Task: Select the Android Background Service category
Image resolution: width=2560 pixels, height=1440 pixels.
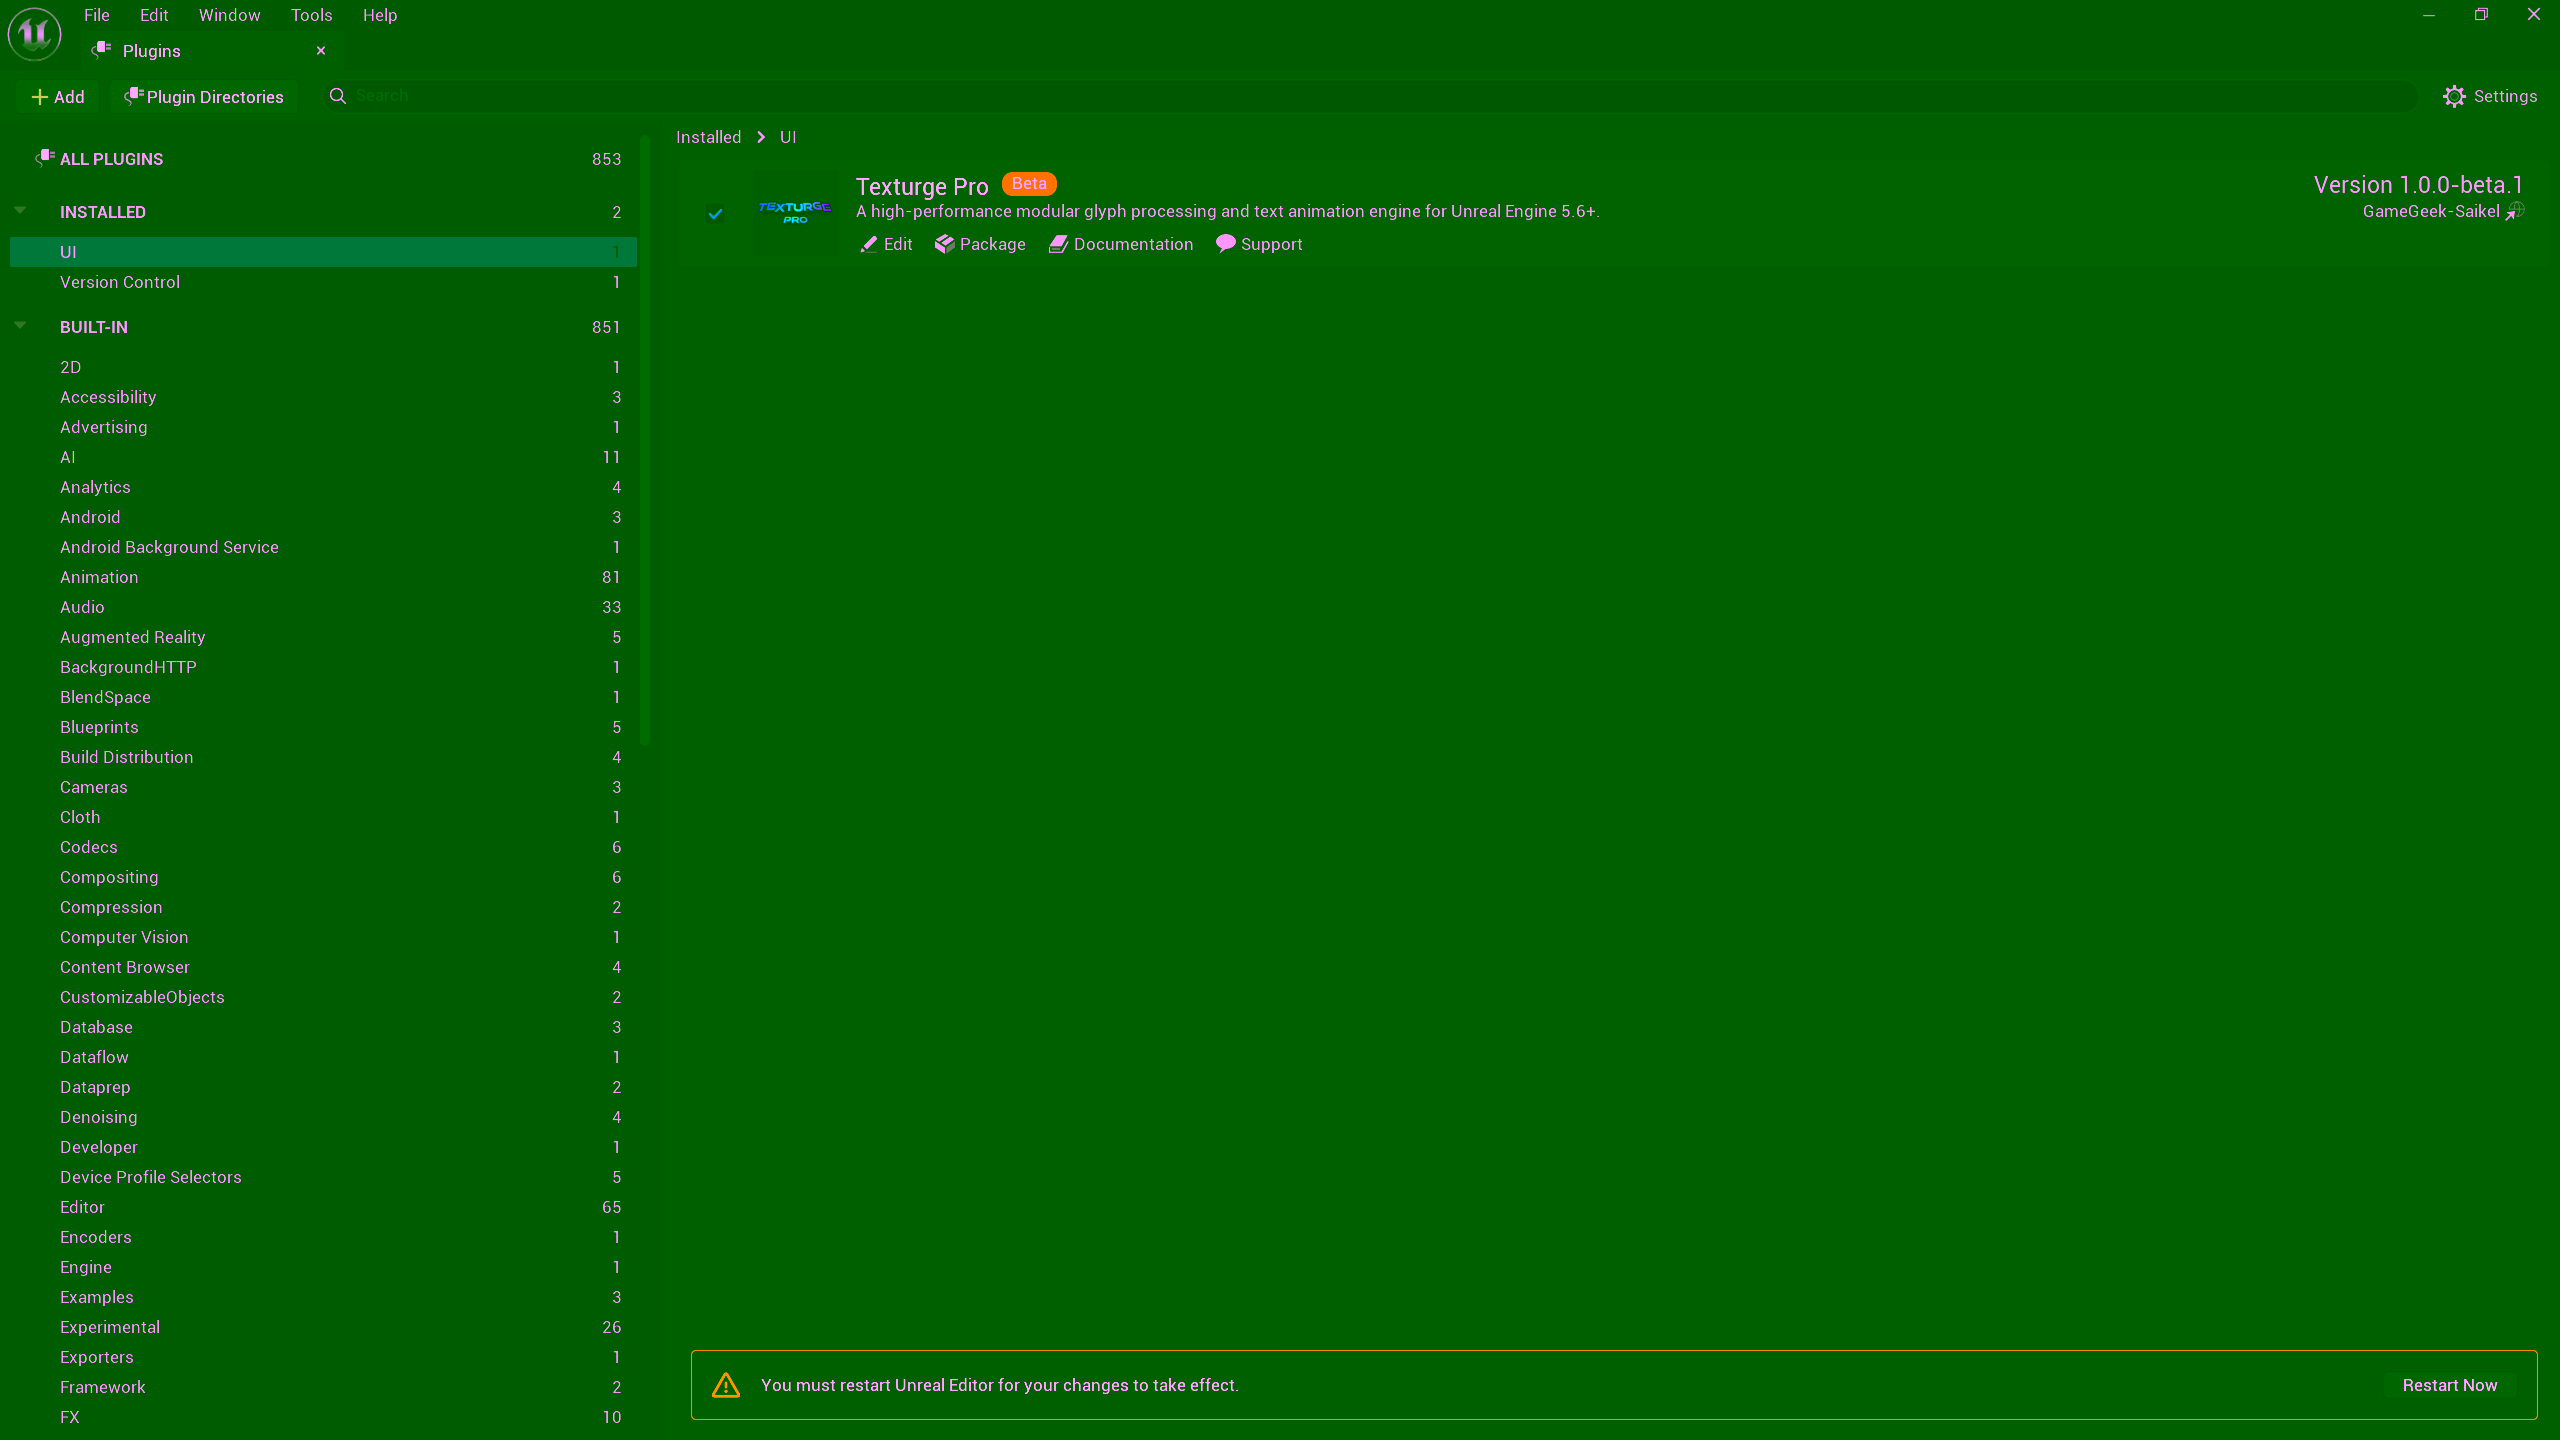Action: [x=323, y=547]
